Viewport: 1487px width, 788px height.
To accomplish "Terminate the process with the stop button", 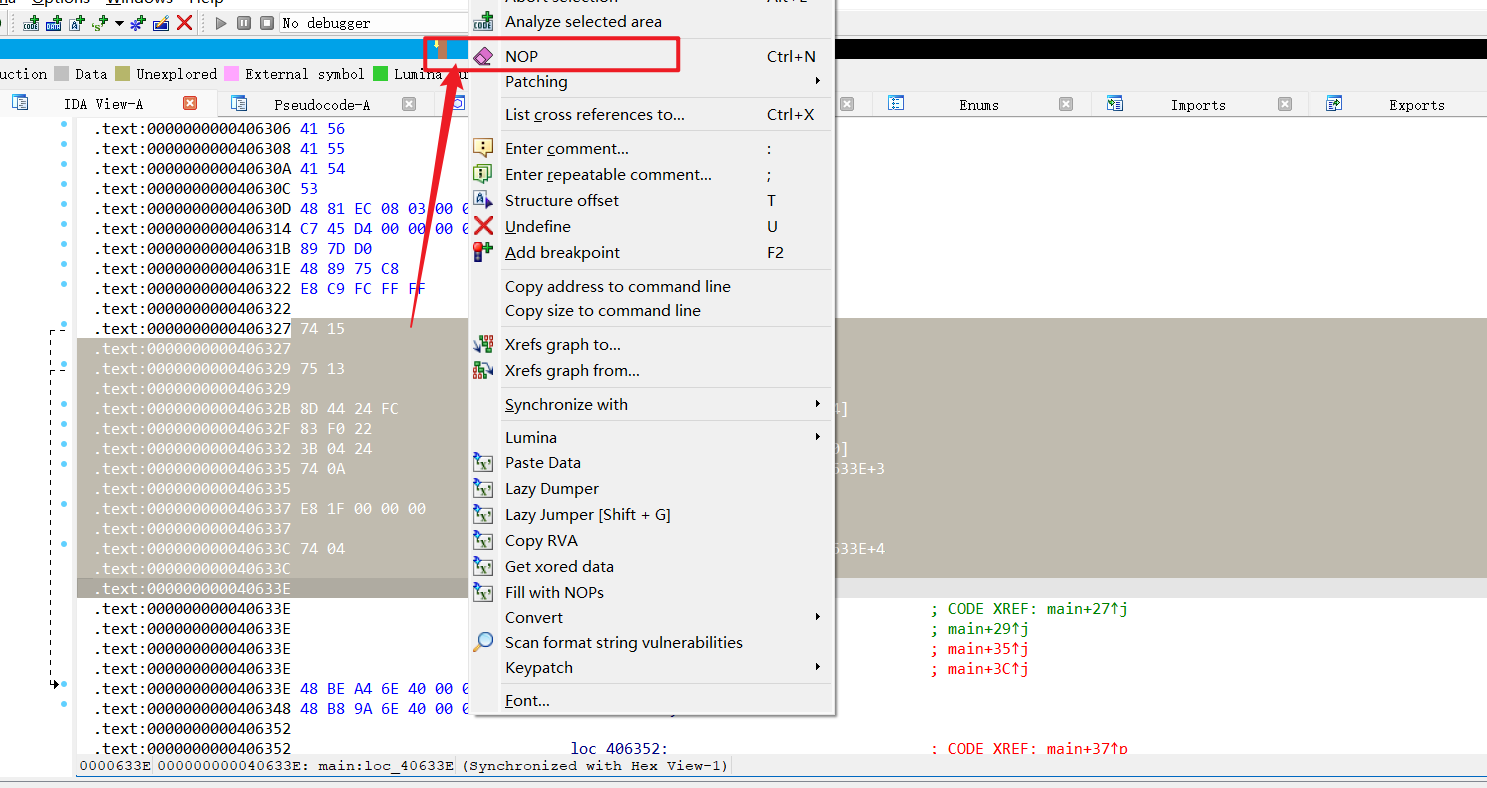I will [x=267, y=22].
